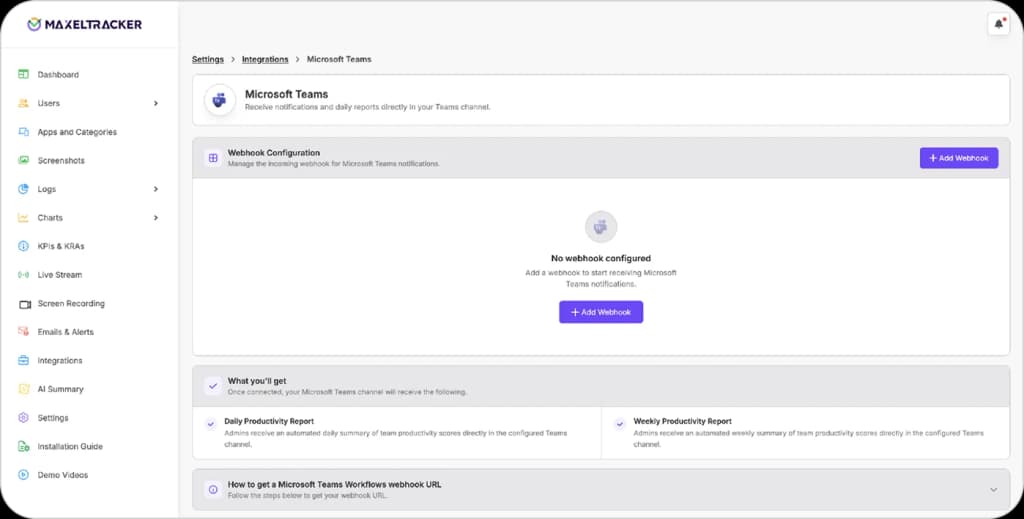Click the Live Stream broadcast icon

pyautogui.click(x=24, y=275)
